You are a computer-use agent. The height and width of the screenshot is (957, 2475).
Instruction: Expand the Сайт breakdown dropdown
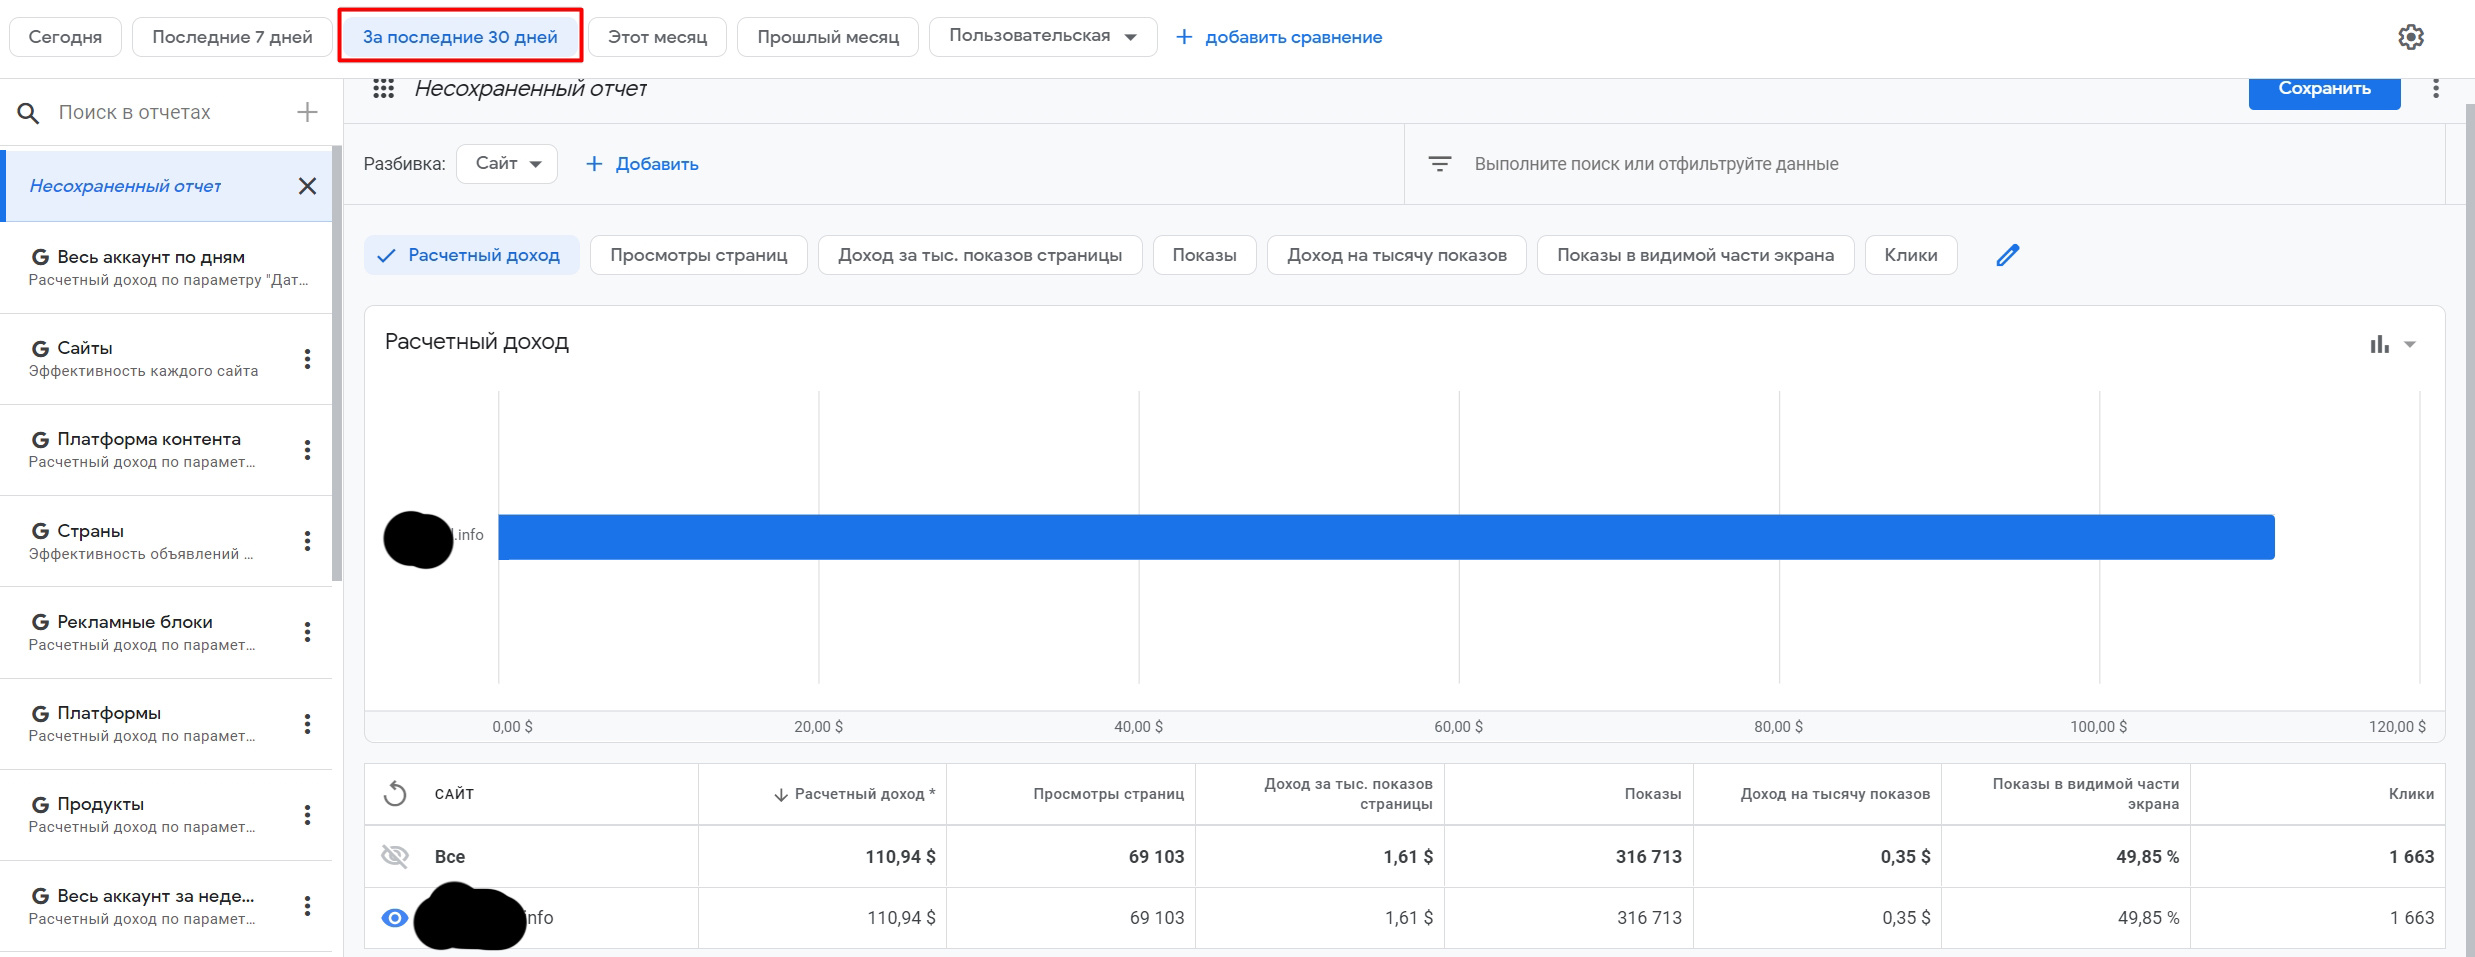pyautogui.click(x=507, y=164)
